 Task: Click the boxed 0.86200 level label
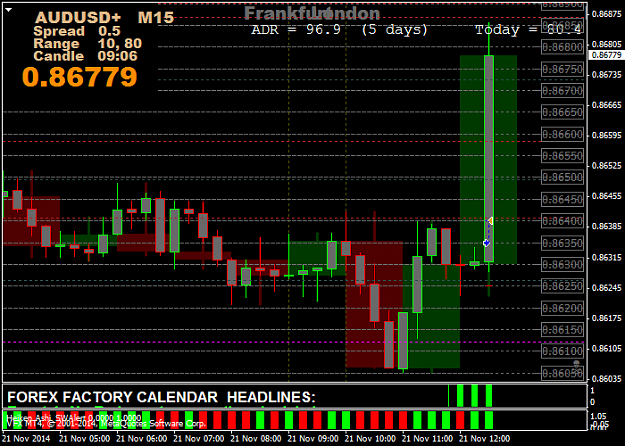(562, 308)
